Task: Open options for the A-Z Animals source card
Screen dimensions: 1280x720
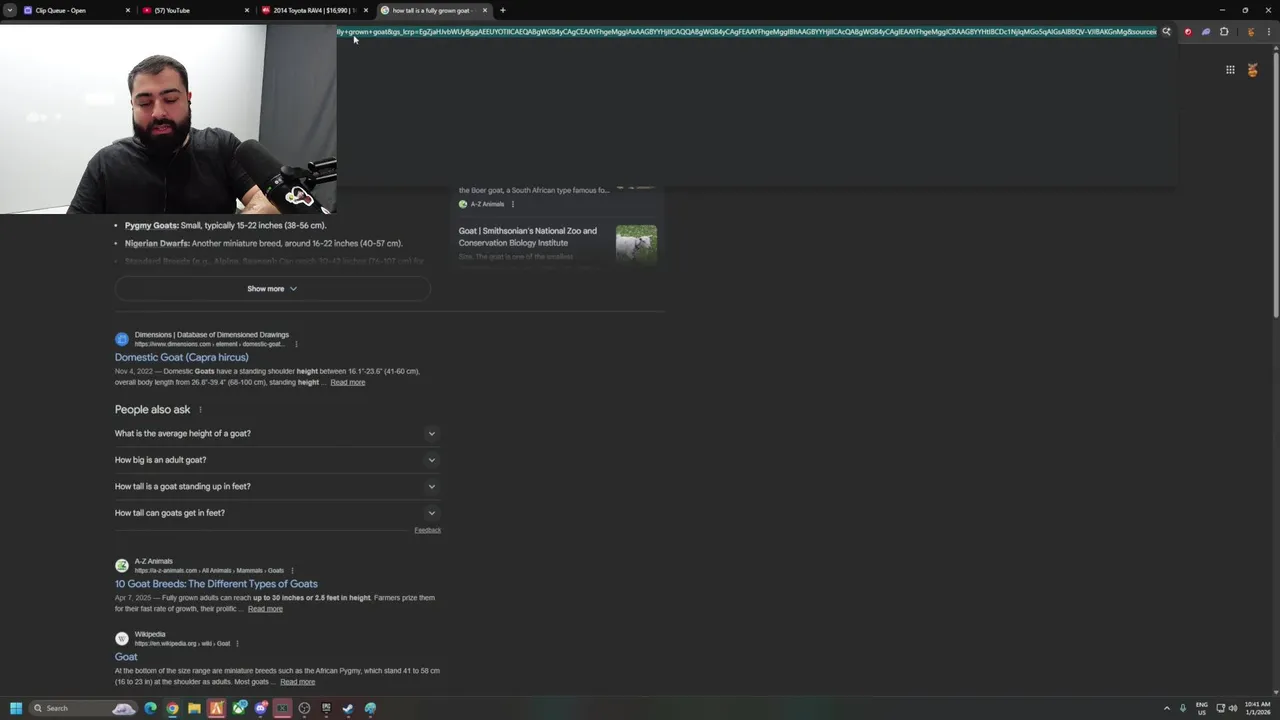Action: (x=513, y=204)
